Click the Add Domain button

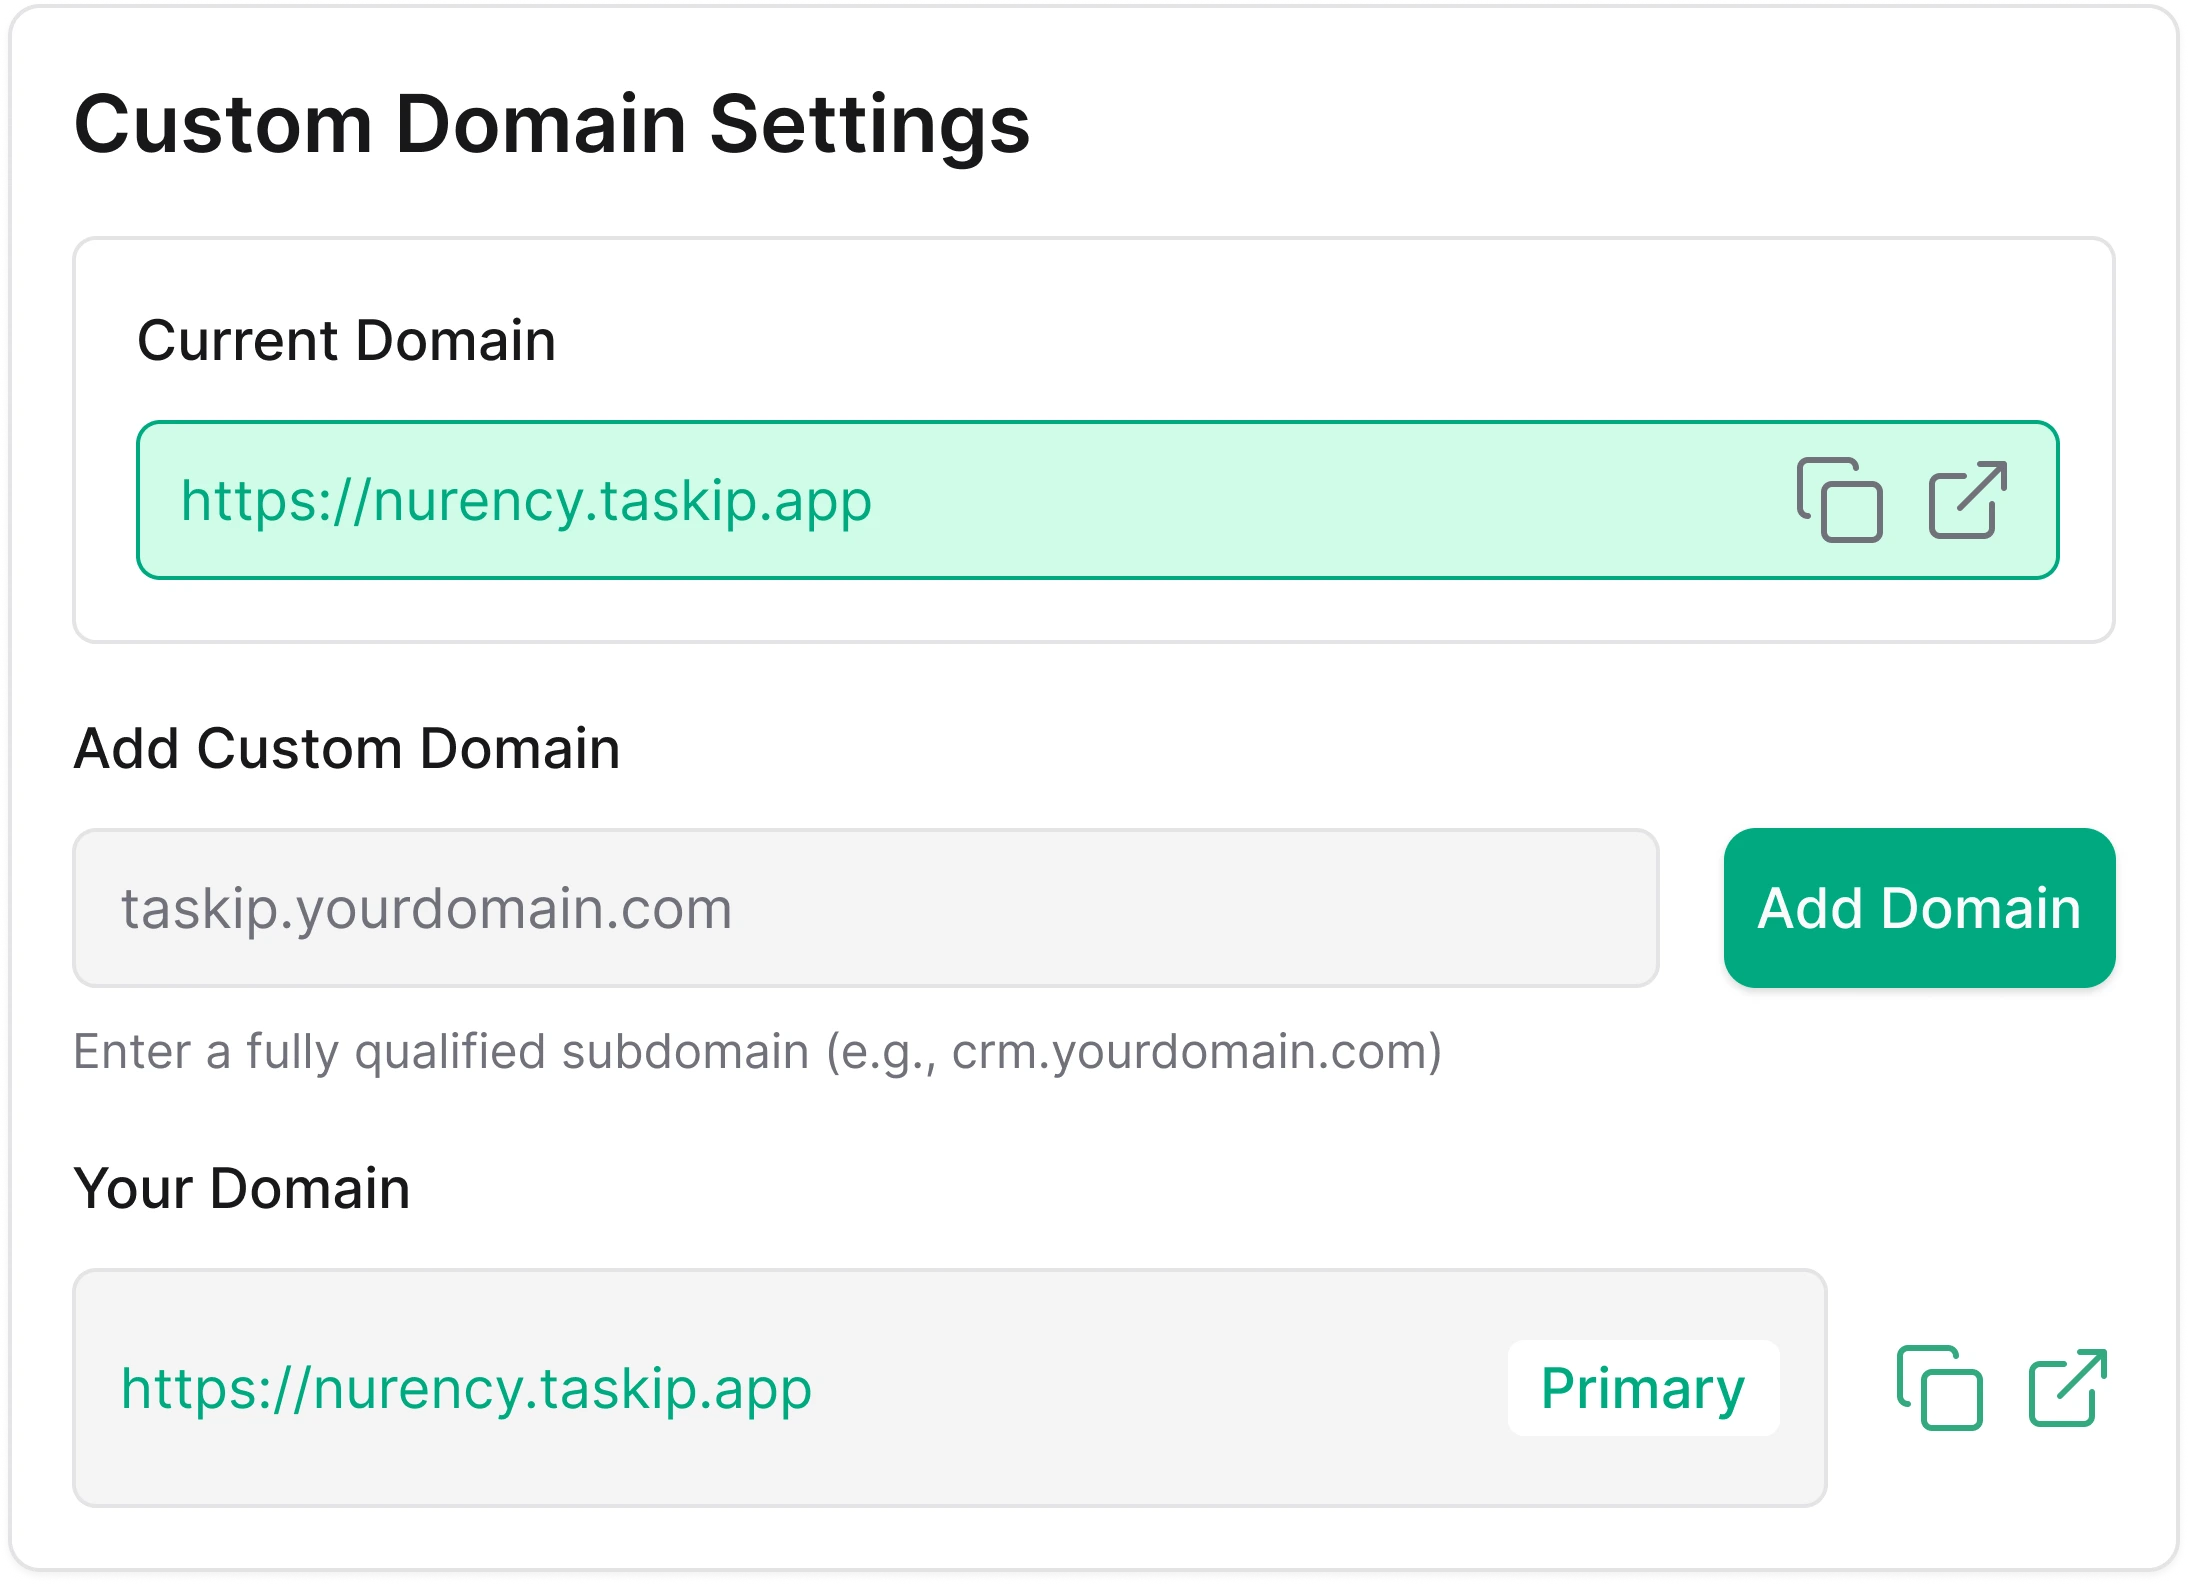pyautogui.click(x=1919, y=908)
